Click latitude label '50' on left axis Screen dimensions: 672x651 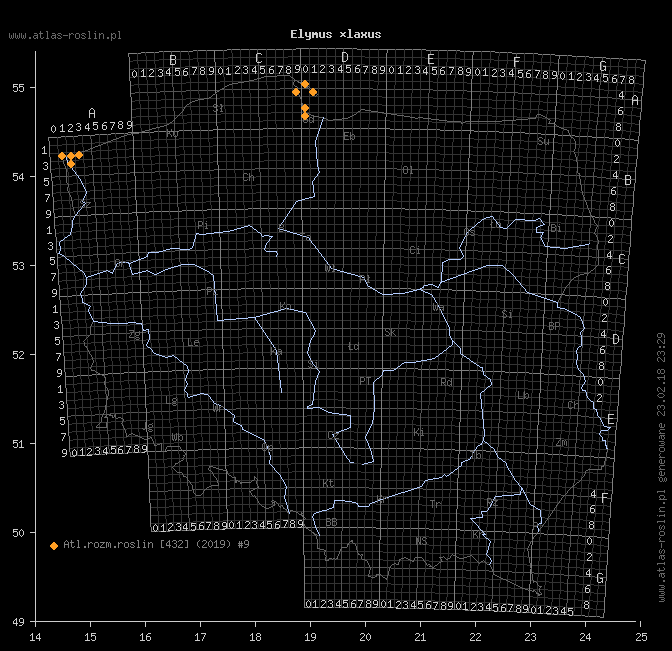coord(18,533)
